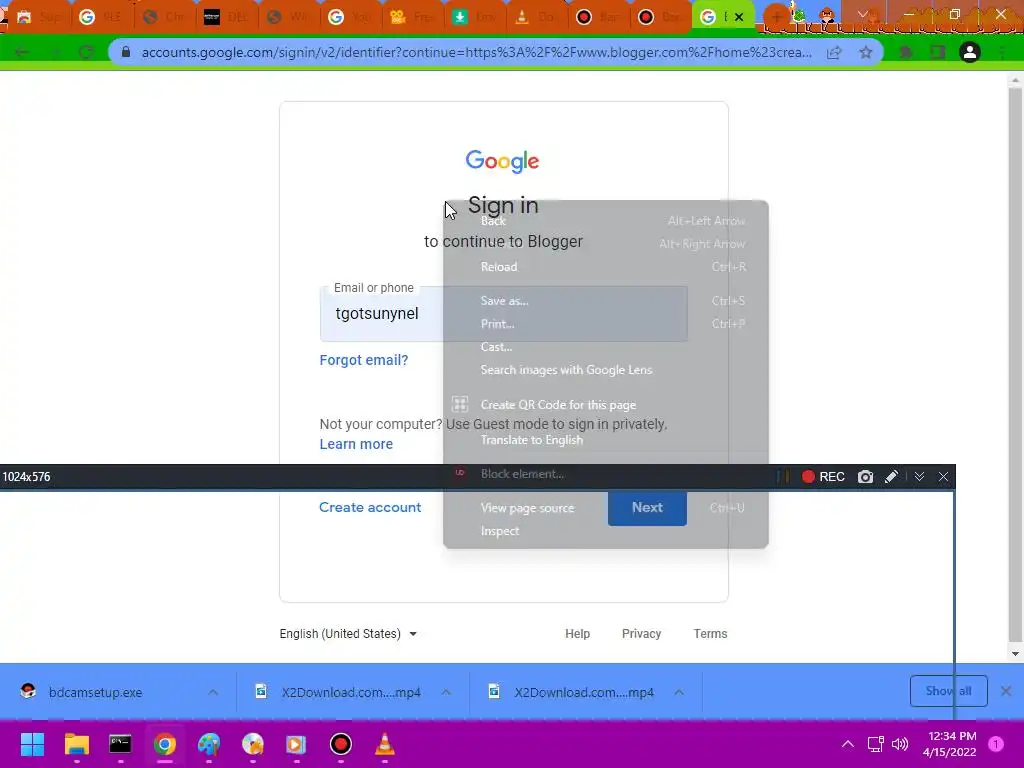The image size is (1024, 768).
Task: Click the scrollbar down arrow
Action: (1015, 654)
